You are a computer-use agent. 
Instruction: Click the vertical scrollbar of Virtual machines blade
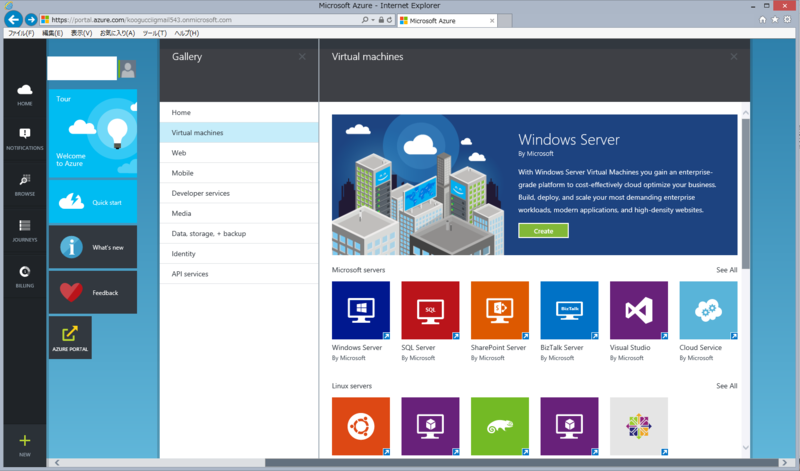(745, 194)
